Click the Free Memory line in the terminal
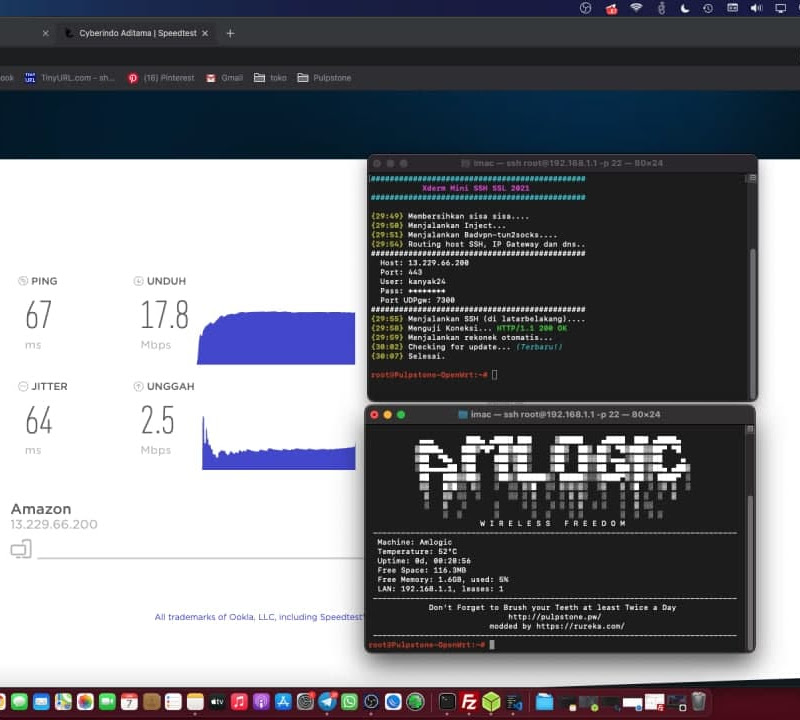Screen dimensions: 800x720 [x=443, y=580]
